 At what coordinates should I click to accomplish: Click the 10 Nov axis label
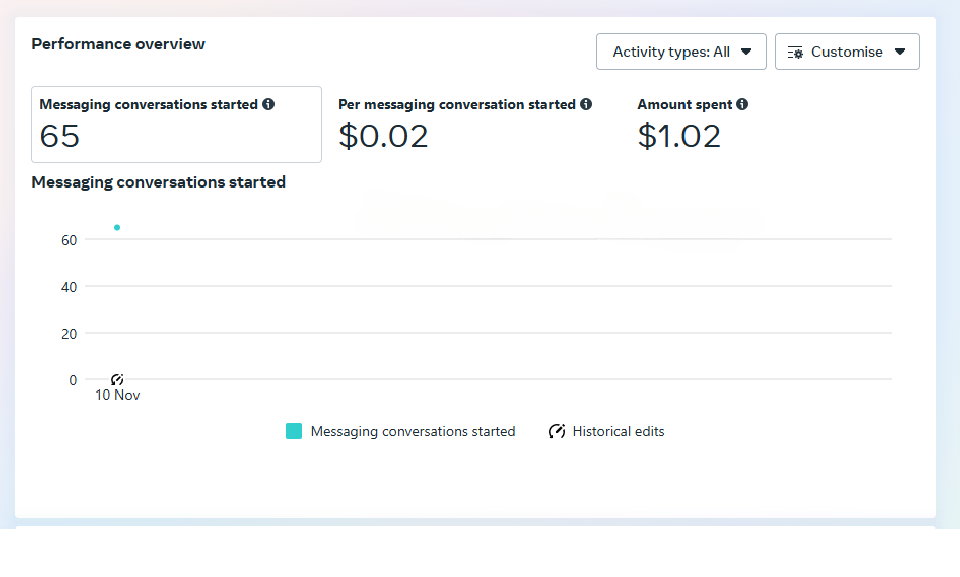(117, 395)
